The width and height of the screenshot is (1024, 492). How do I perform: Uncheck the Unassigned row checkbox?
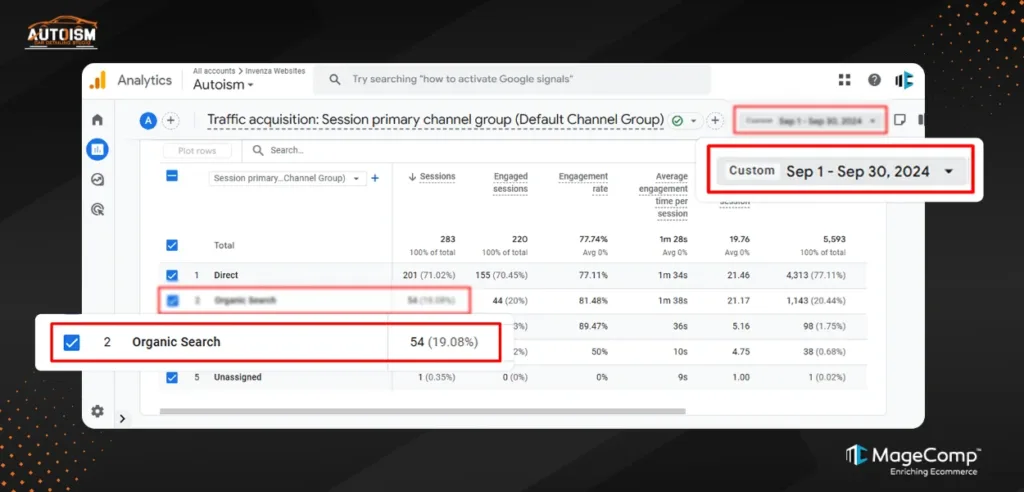click(x=172, y=377)
